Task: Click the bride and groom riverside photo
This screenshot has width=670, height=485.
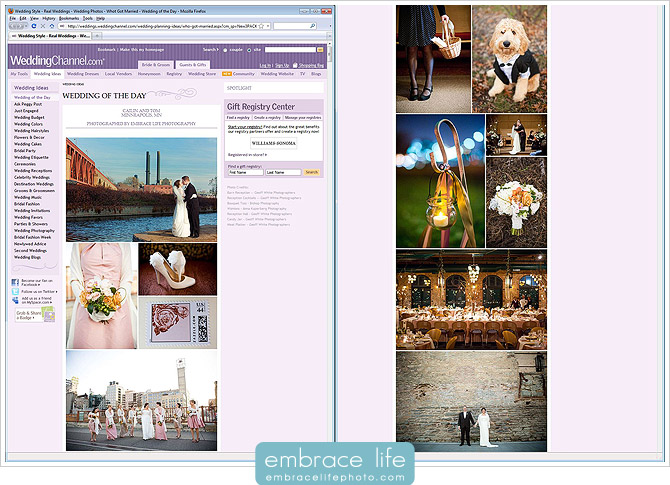Action: click(141, 190)
